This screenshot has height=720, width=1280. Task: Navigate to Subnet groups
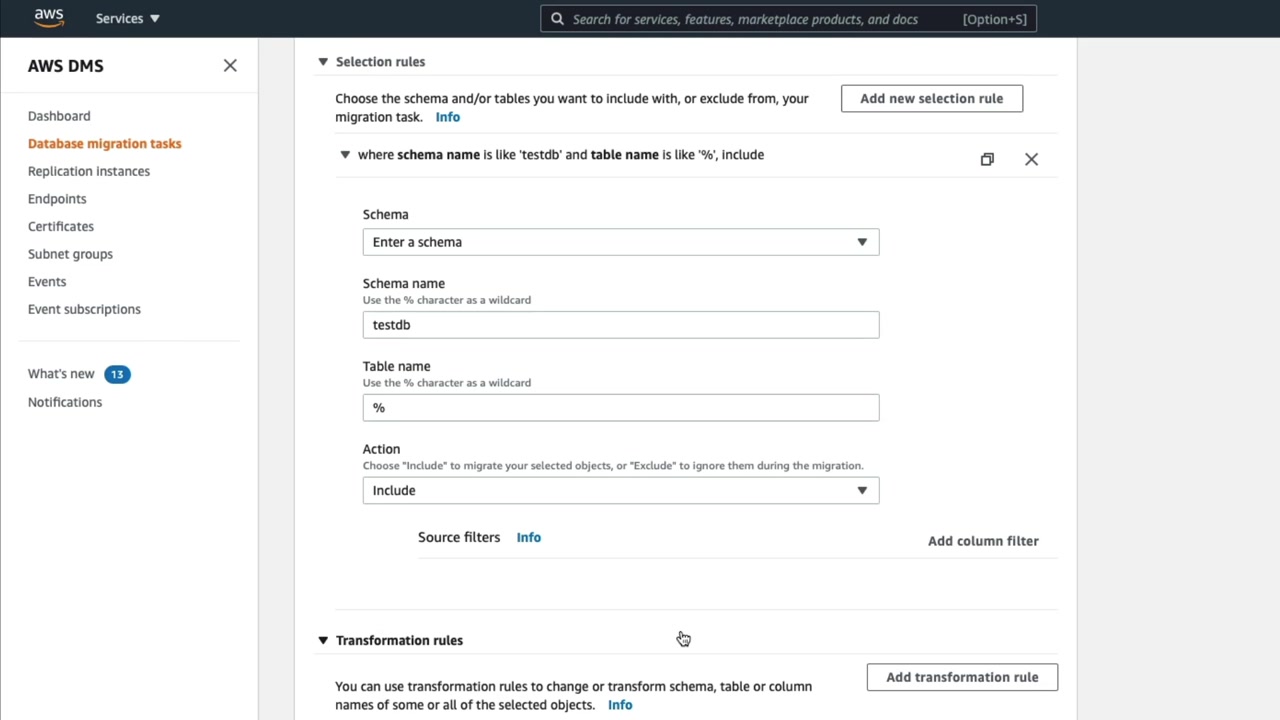[x=70, y=254]
